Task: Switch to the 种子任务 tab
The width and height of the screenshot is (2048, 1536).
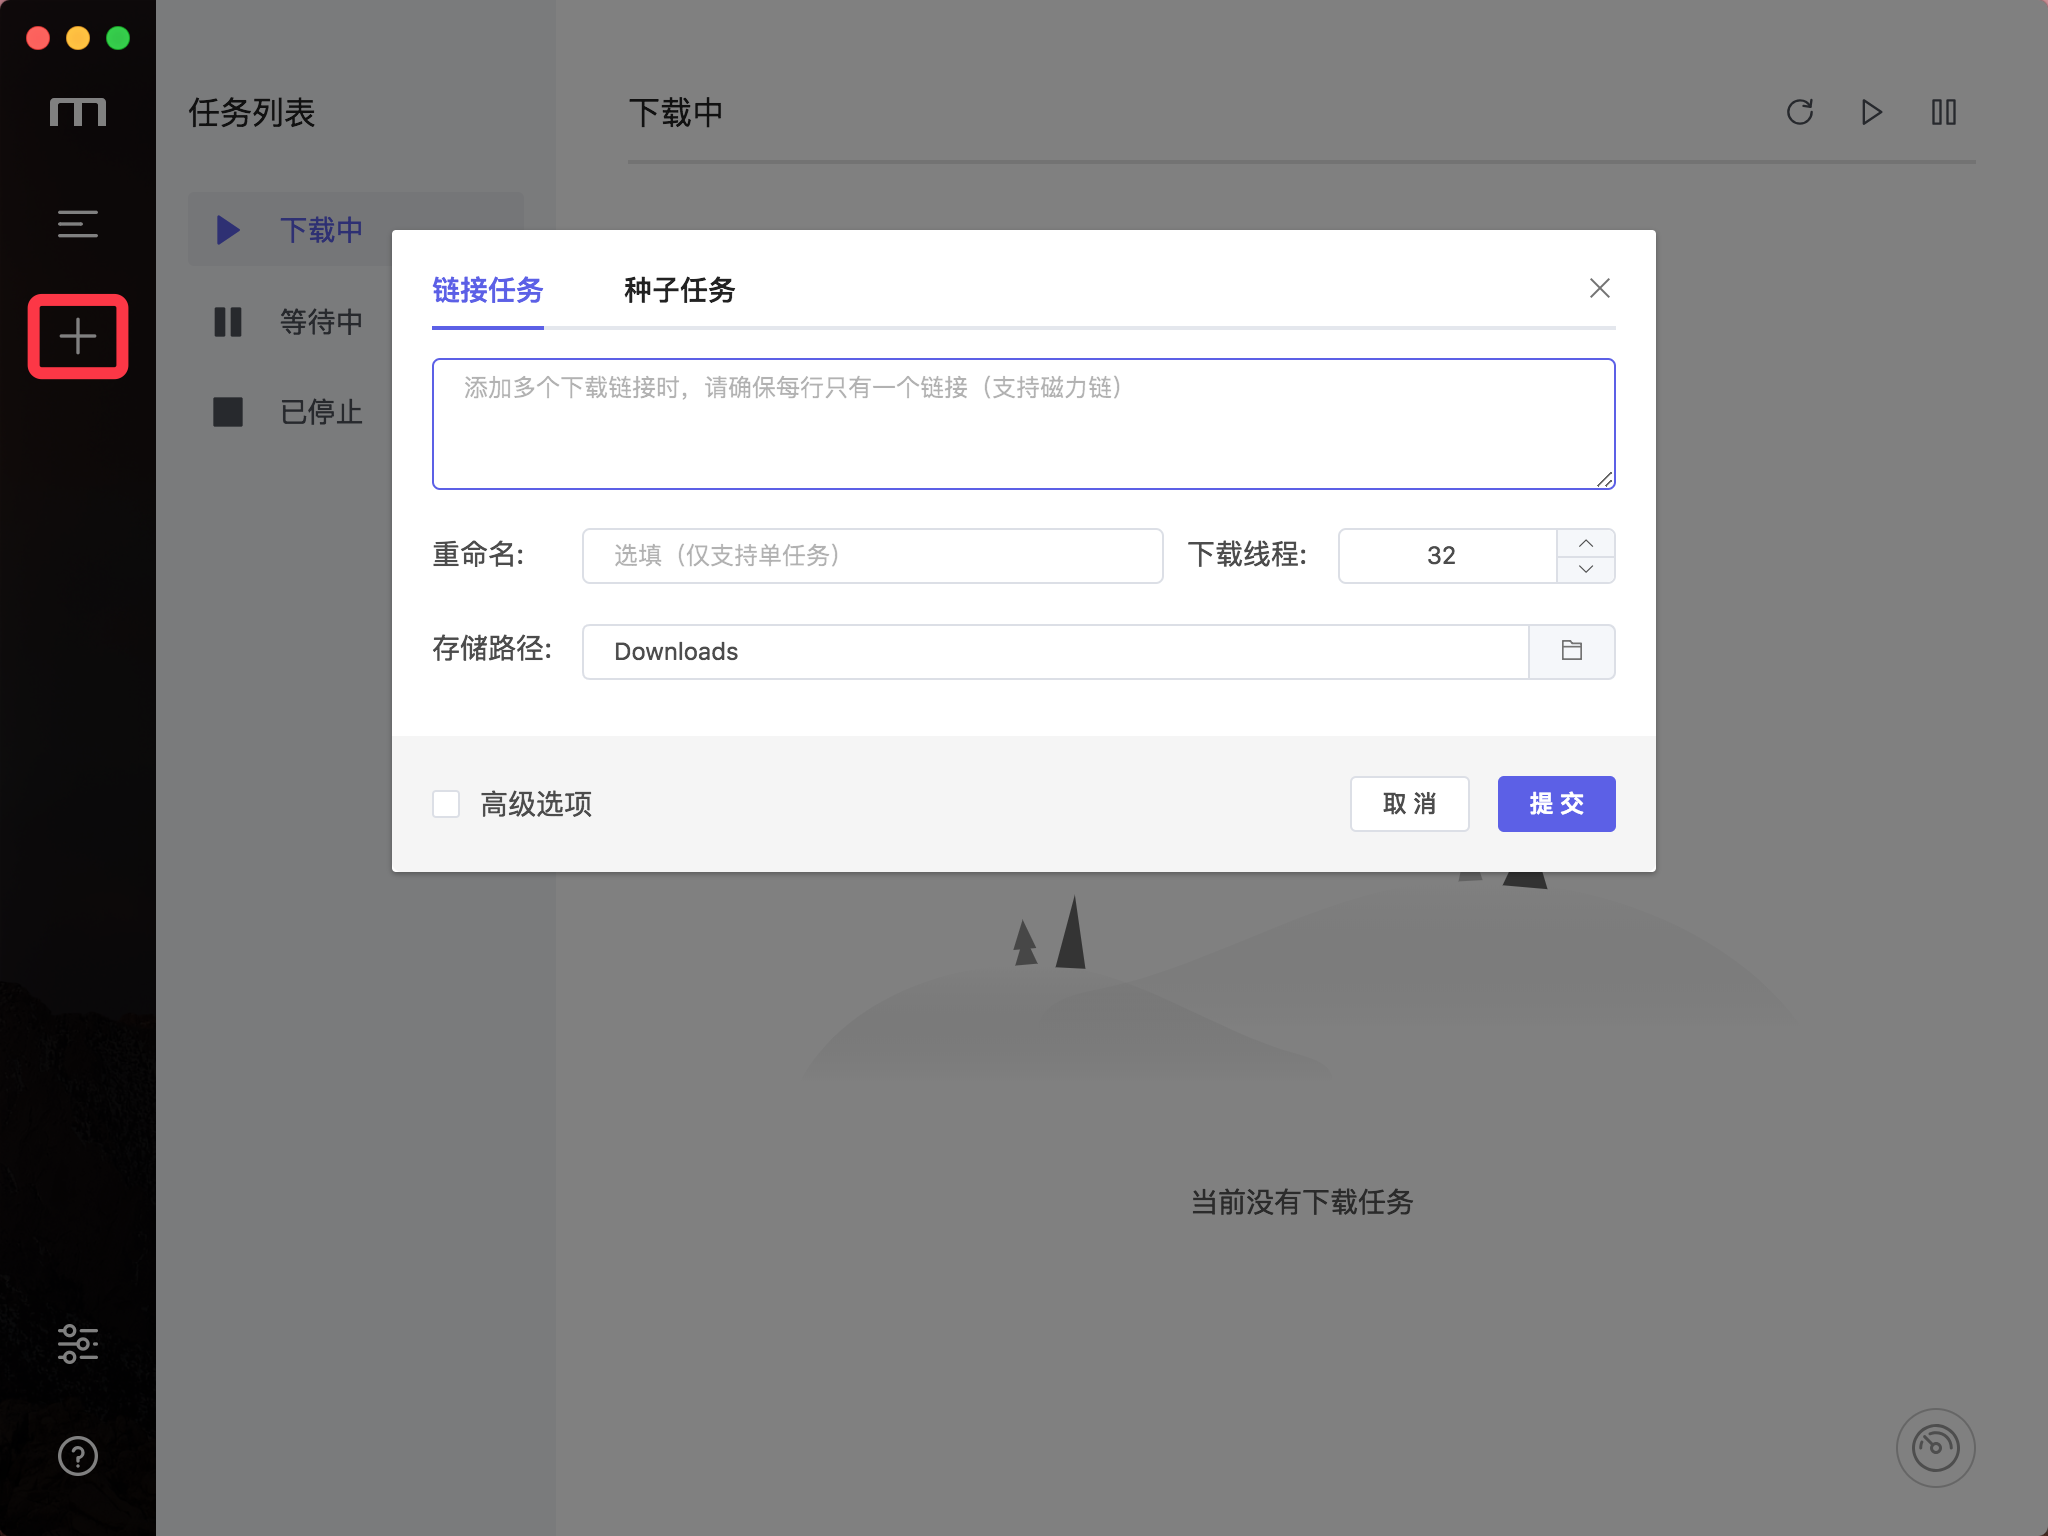Action: pos(680,290)
